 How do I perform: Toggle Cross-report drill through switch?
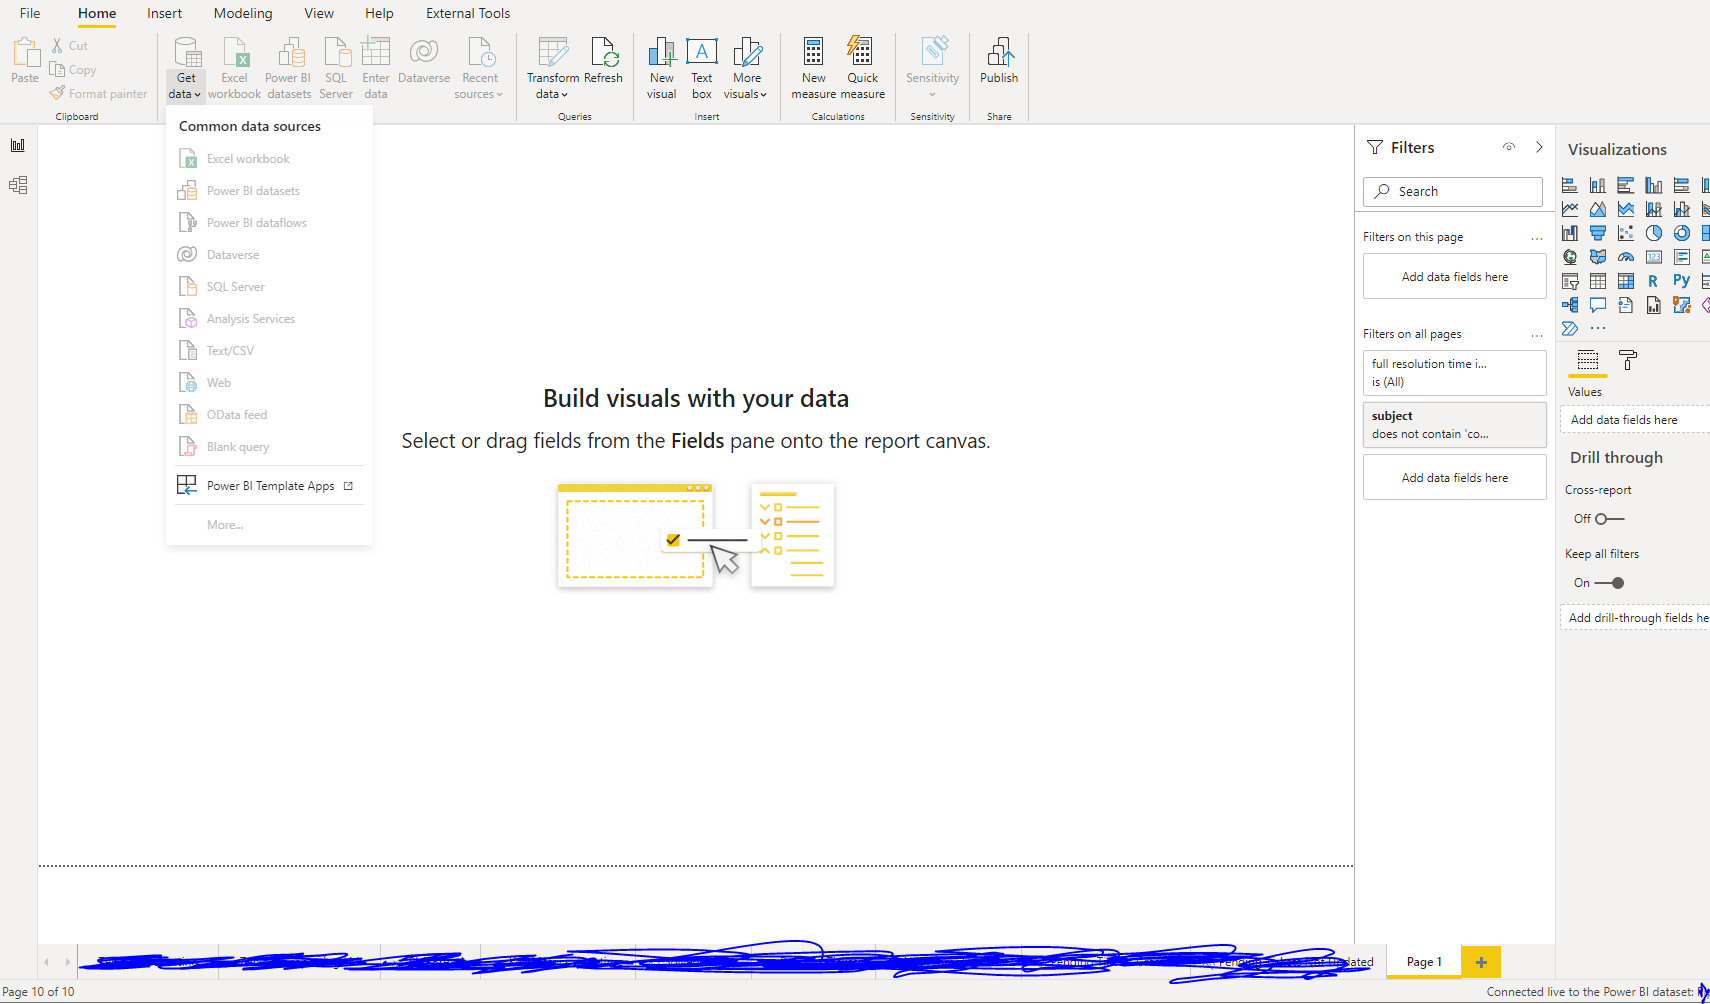pos(1609,519)
